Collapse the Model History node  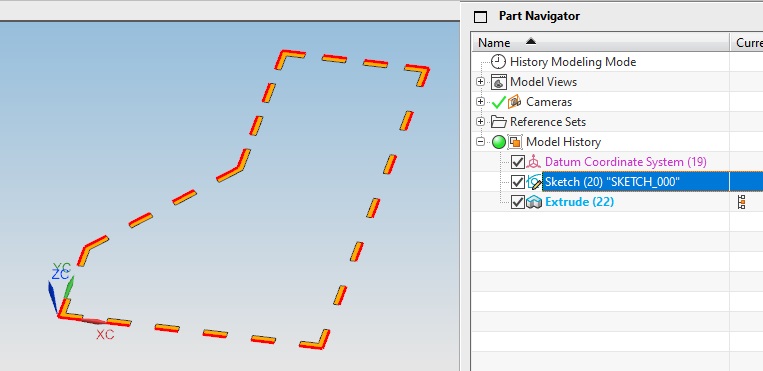pos(481,142)
